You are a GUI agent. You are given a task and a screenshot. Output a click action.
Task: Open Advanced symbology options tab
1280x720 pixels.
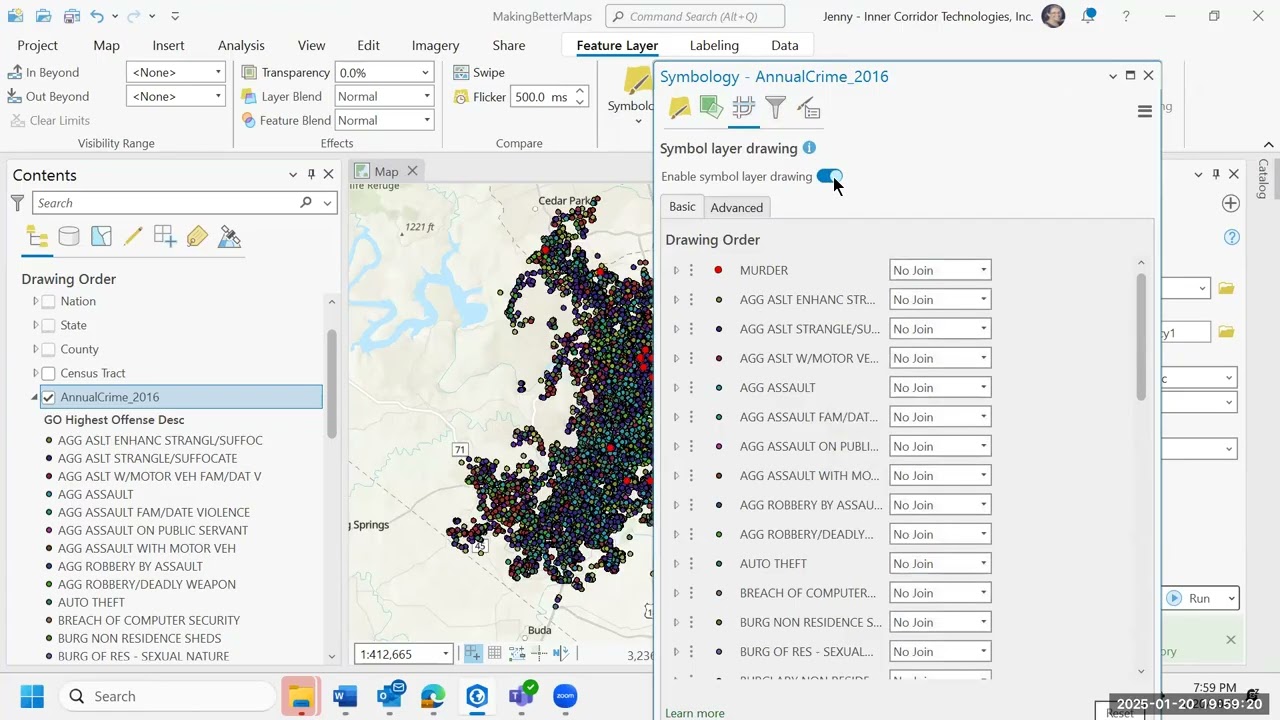pos(808,107)
